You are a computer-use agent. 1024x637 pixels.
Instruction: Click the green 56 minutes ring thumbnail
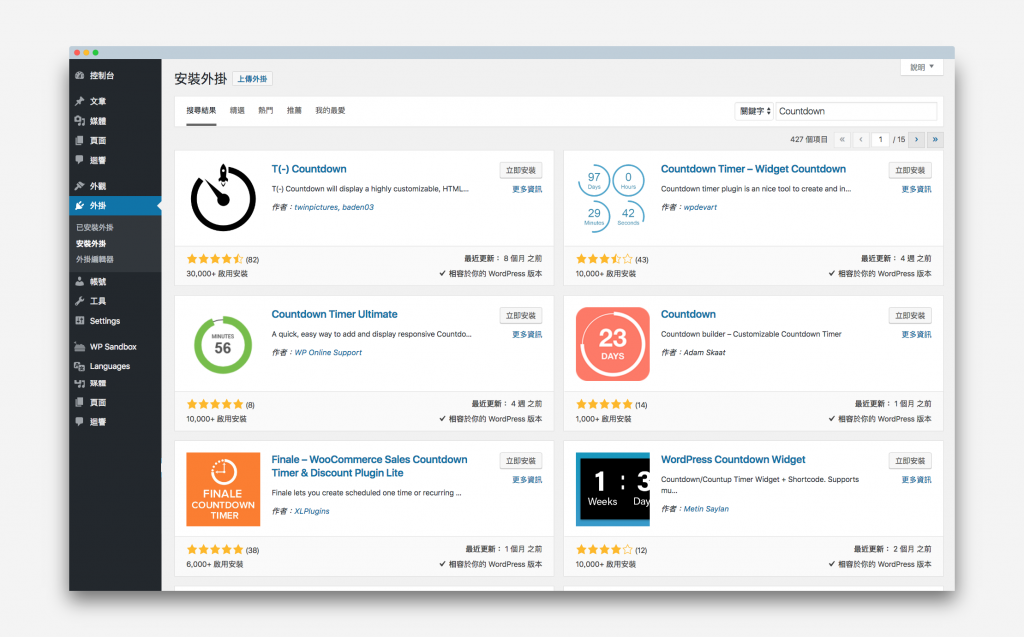click(x=223, y=344)
